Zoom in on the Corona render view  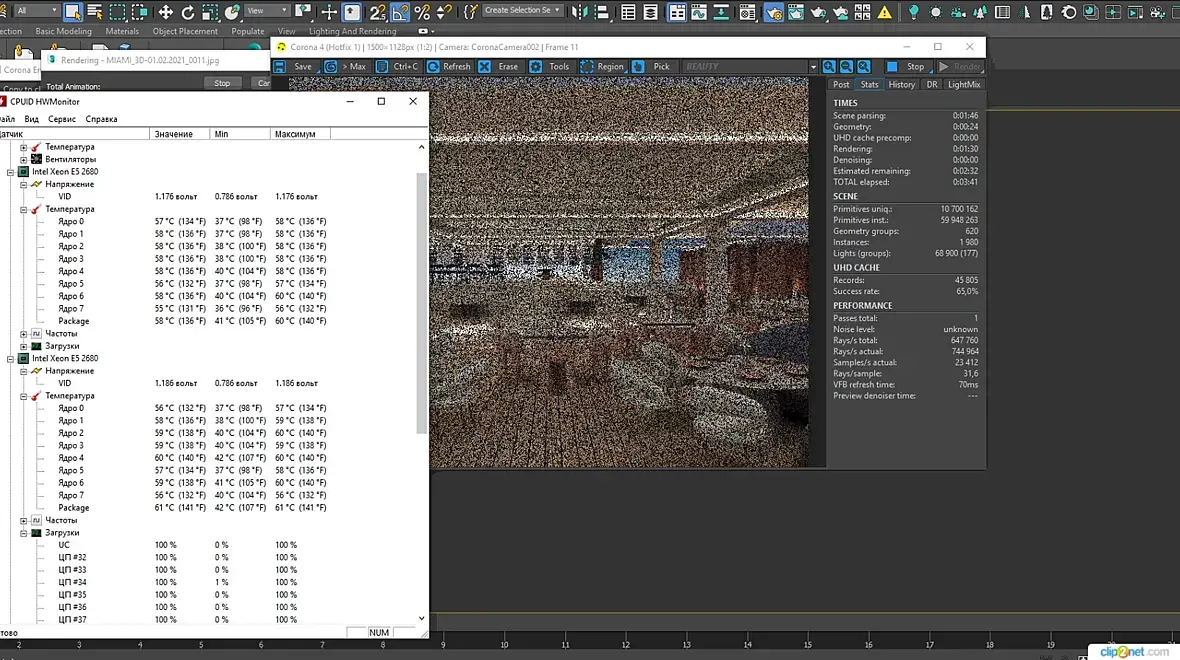829,67
